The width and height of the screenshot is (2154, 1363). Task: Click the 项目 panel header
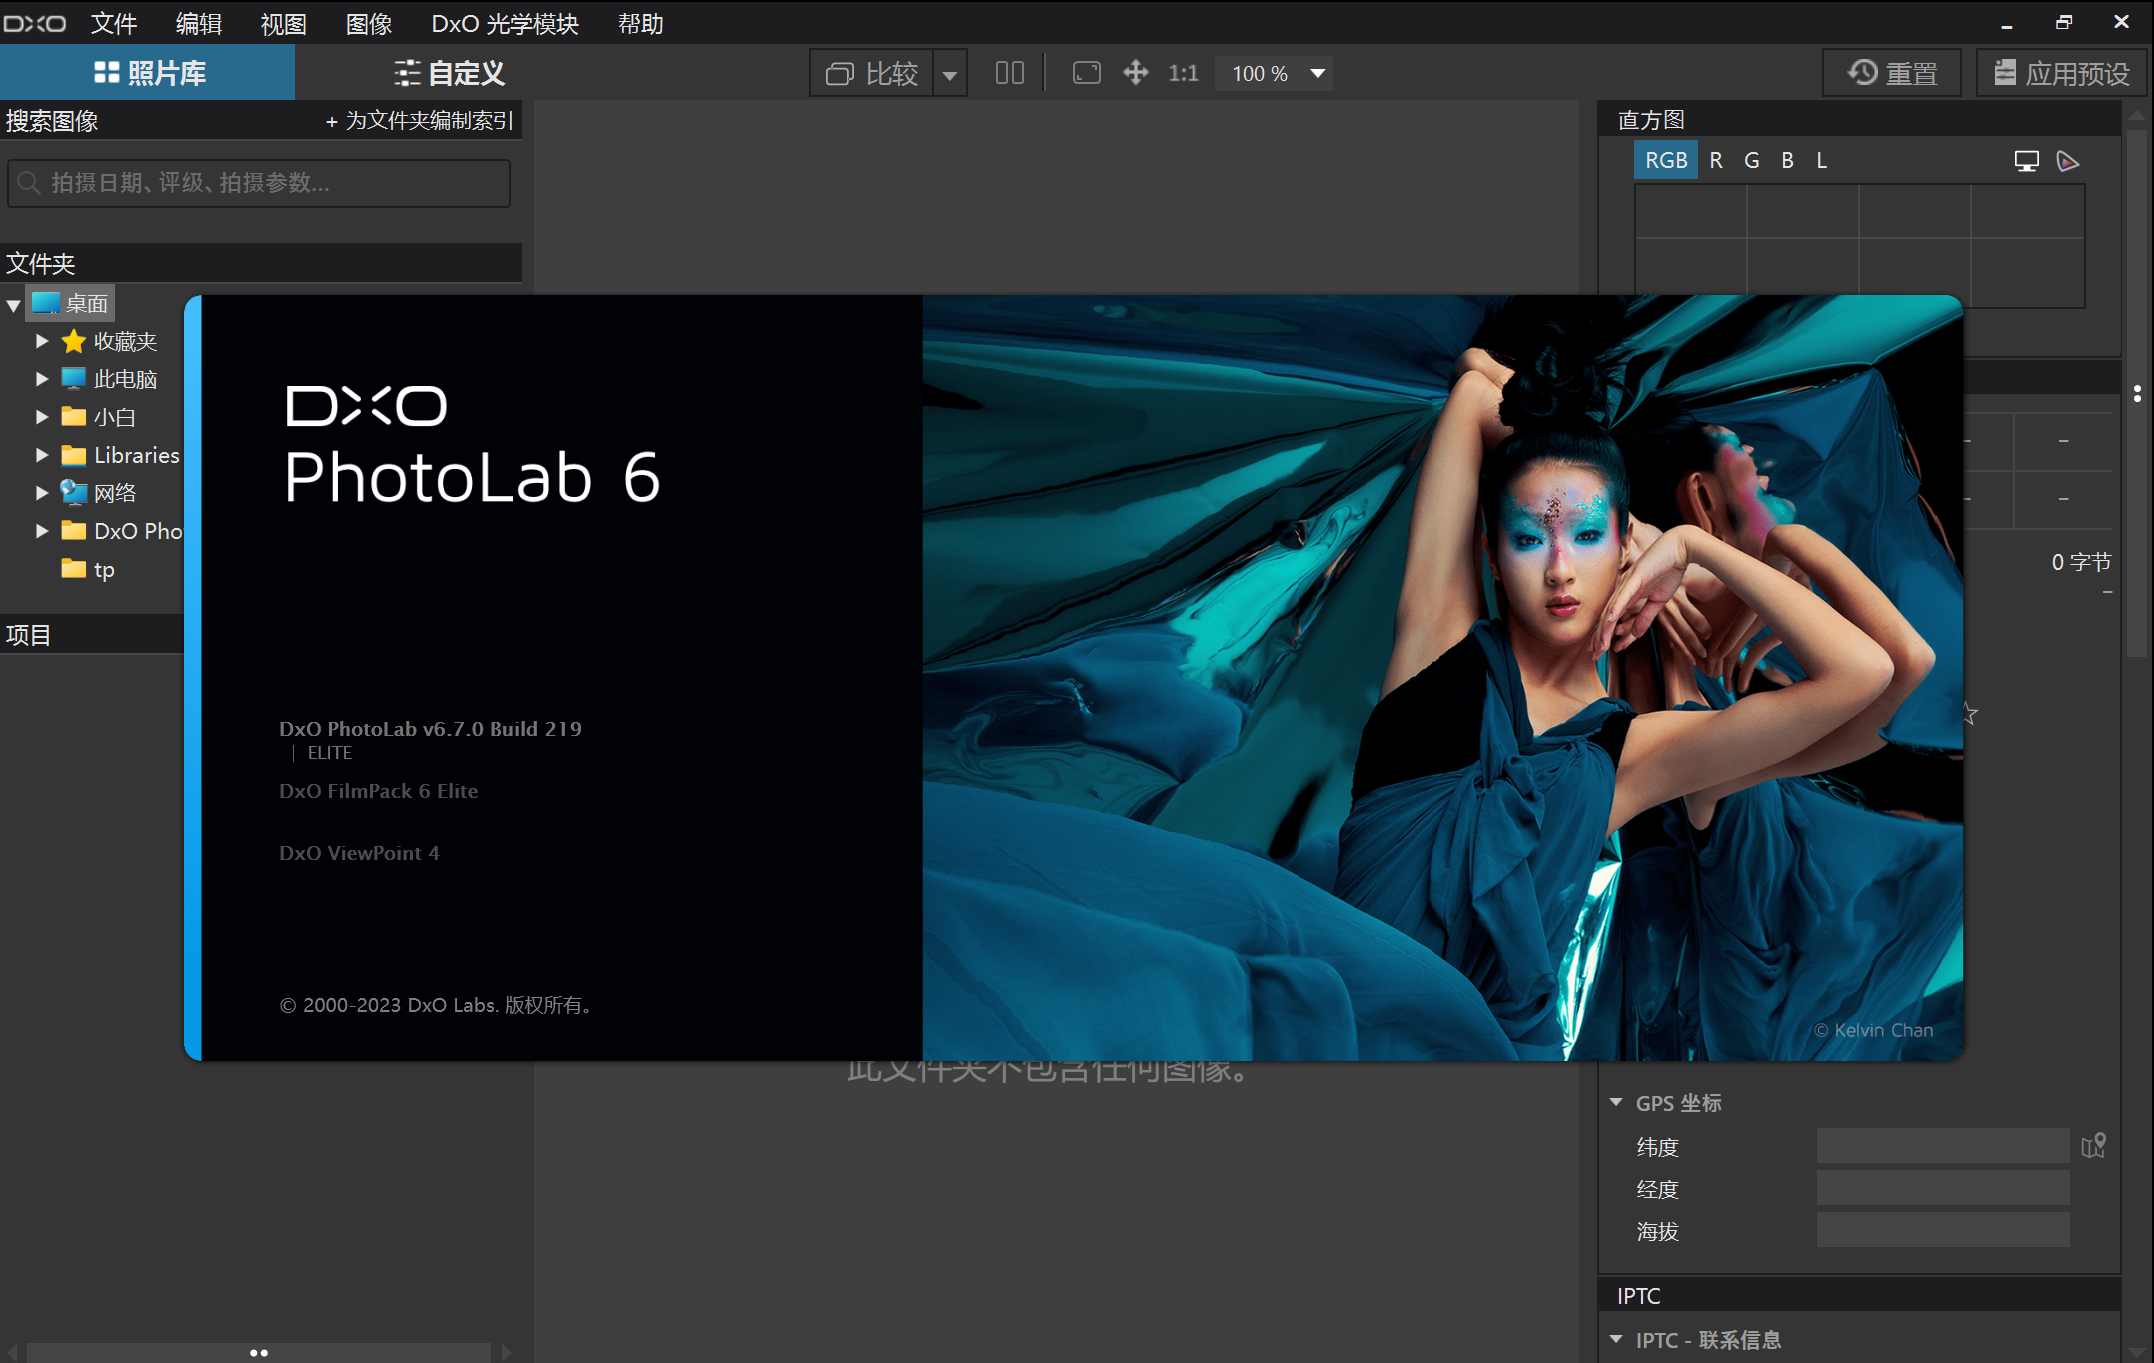pos(92,635)
